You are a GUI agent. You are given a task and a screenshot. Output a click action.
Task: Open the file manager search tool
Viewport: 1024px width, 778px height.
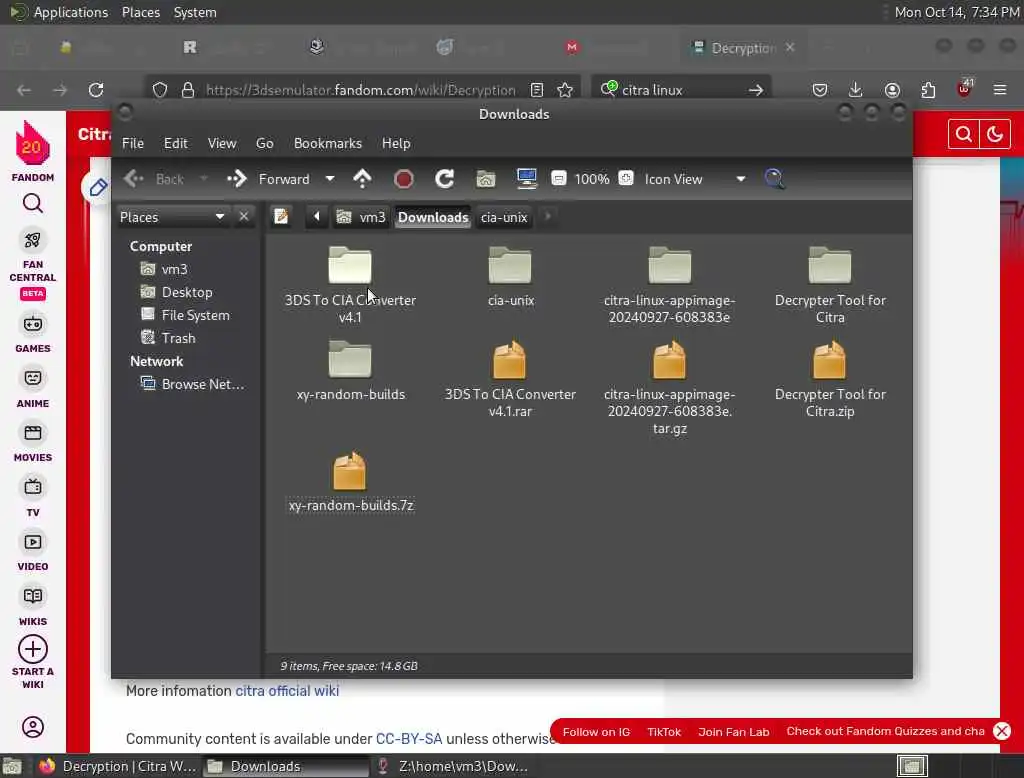point(775,178)
